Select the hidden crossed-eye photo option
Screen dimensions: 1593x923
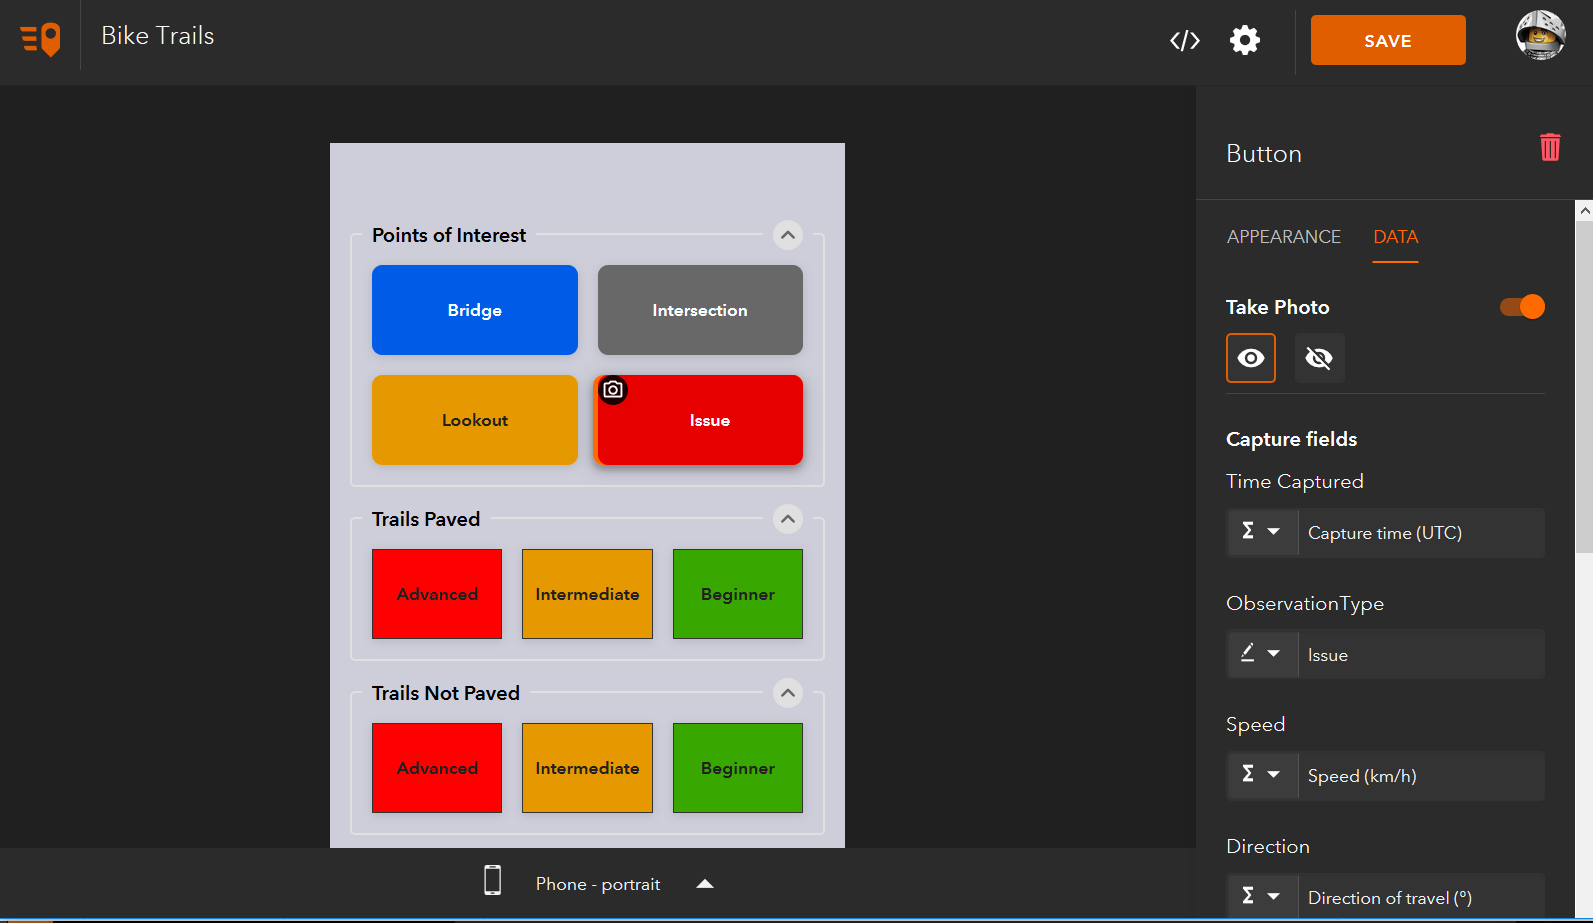pyautogui.click(x=1320, y=358)
